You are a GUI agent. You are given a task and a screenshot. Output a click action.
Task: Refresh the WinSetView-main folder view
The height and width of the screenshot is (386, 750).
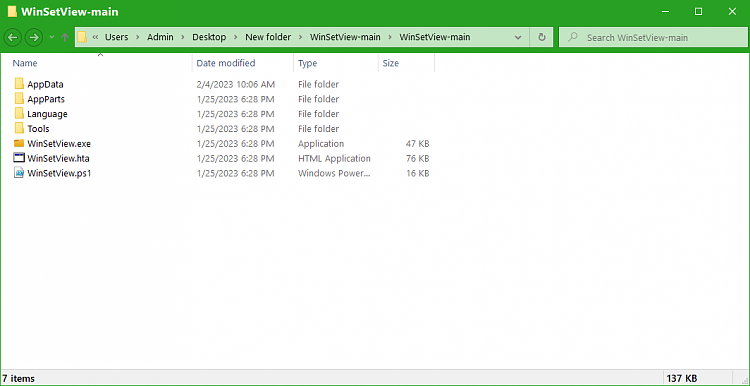(x=541, y=37)
